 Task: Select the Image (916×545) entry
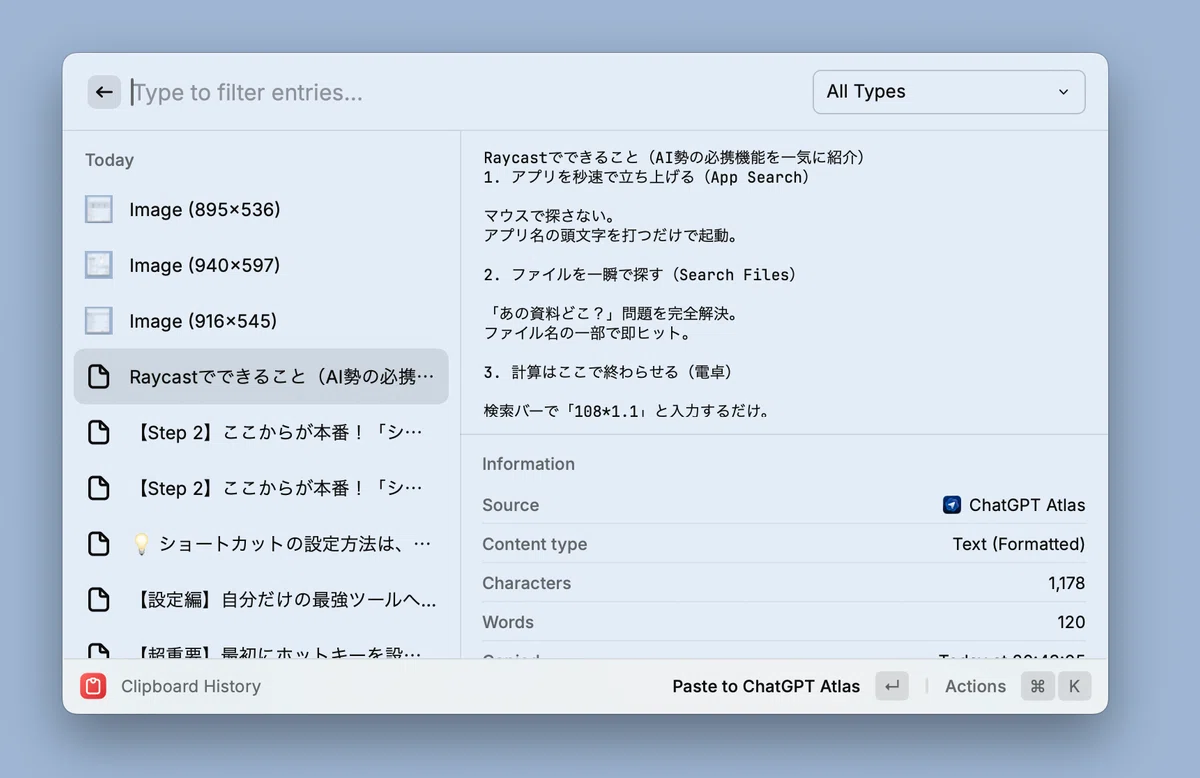tap(260, 321)
